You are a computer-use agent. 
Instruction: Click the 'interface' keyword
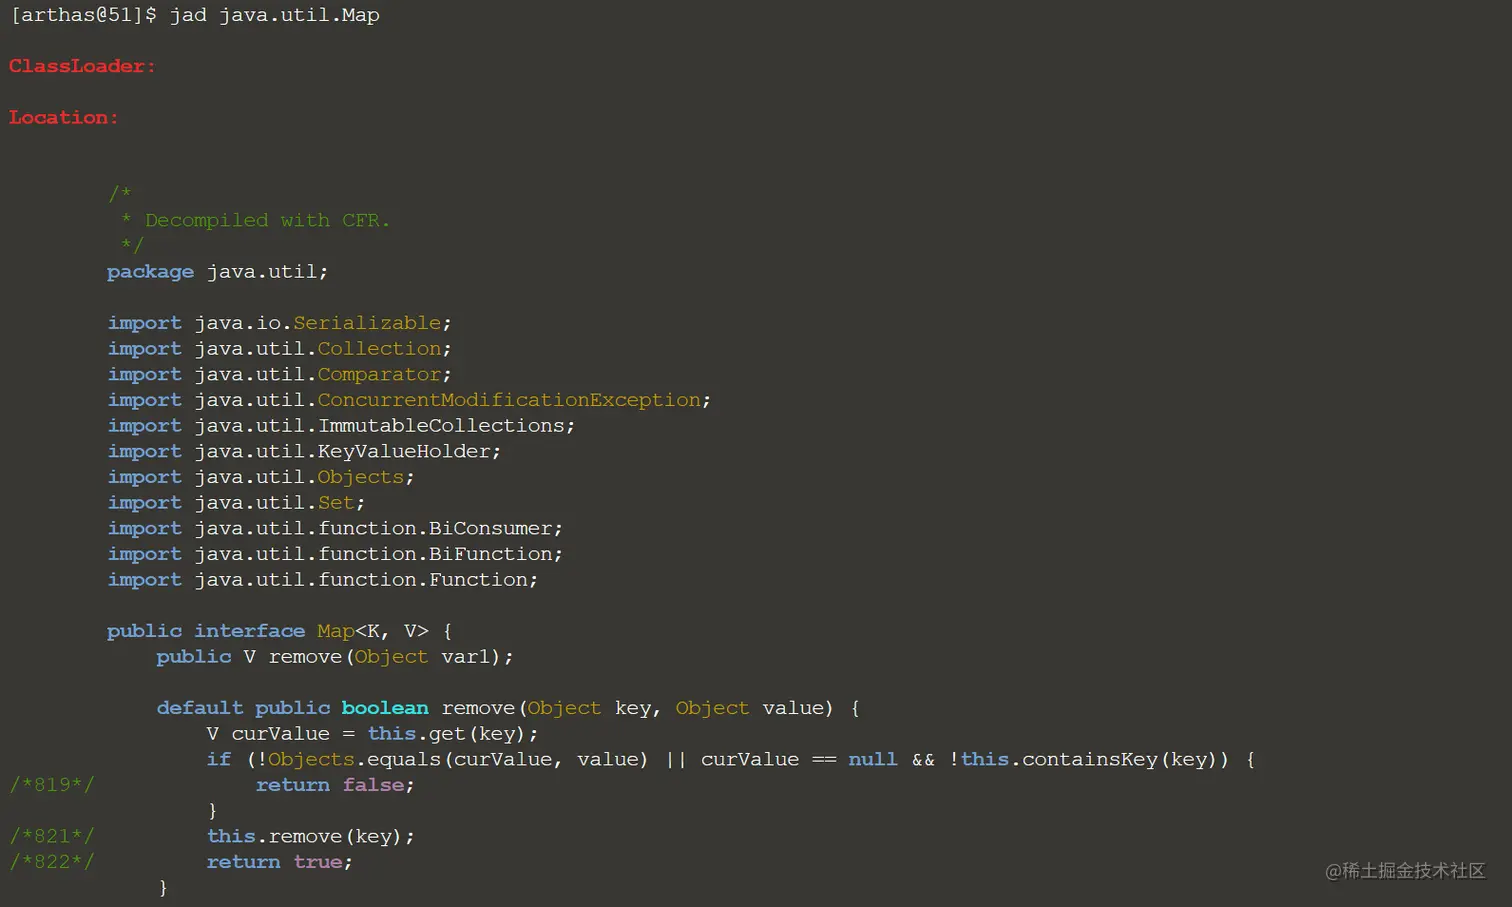pos(249,631)
